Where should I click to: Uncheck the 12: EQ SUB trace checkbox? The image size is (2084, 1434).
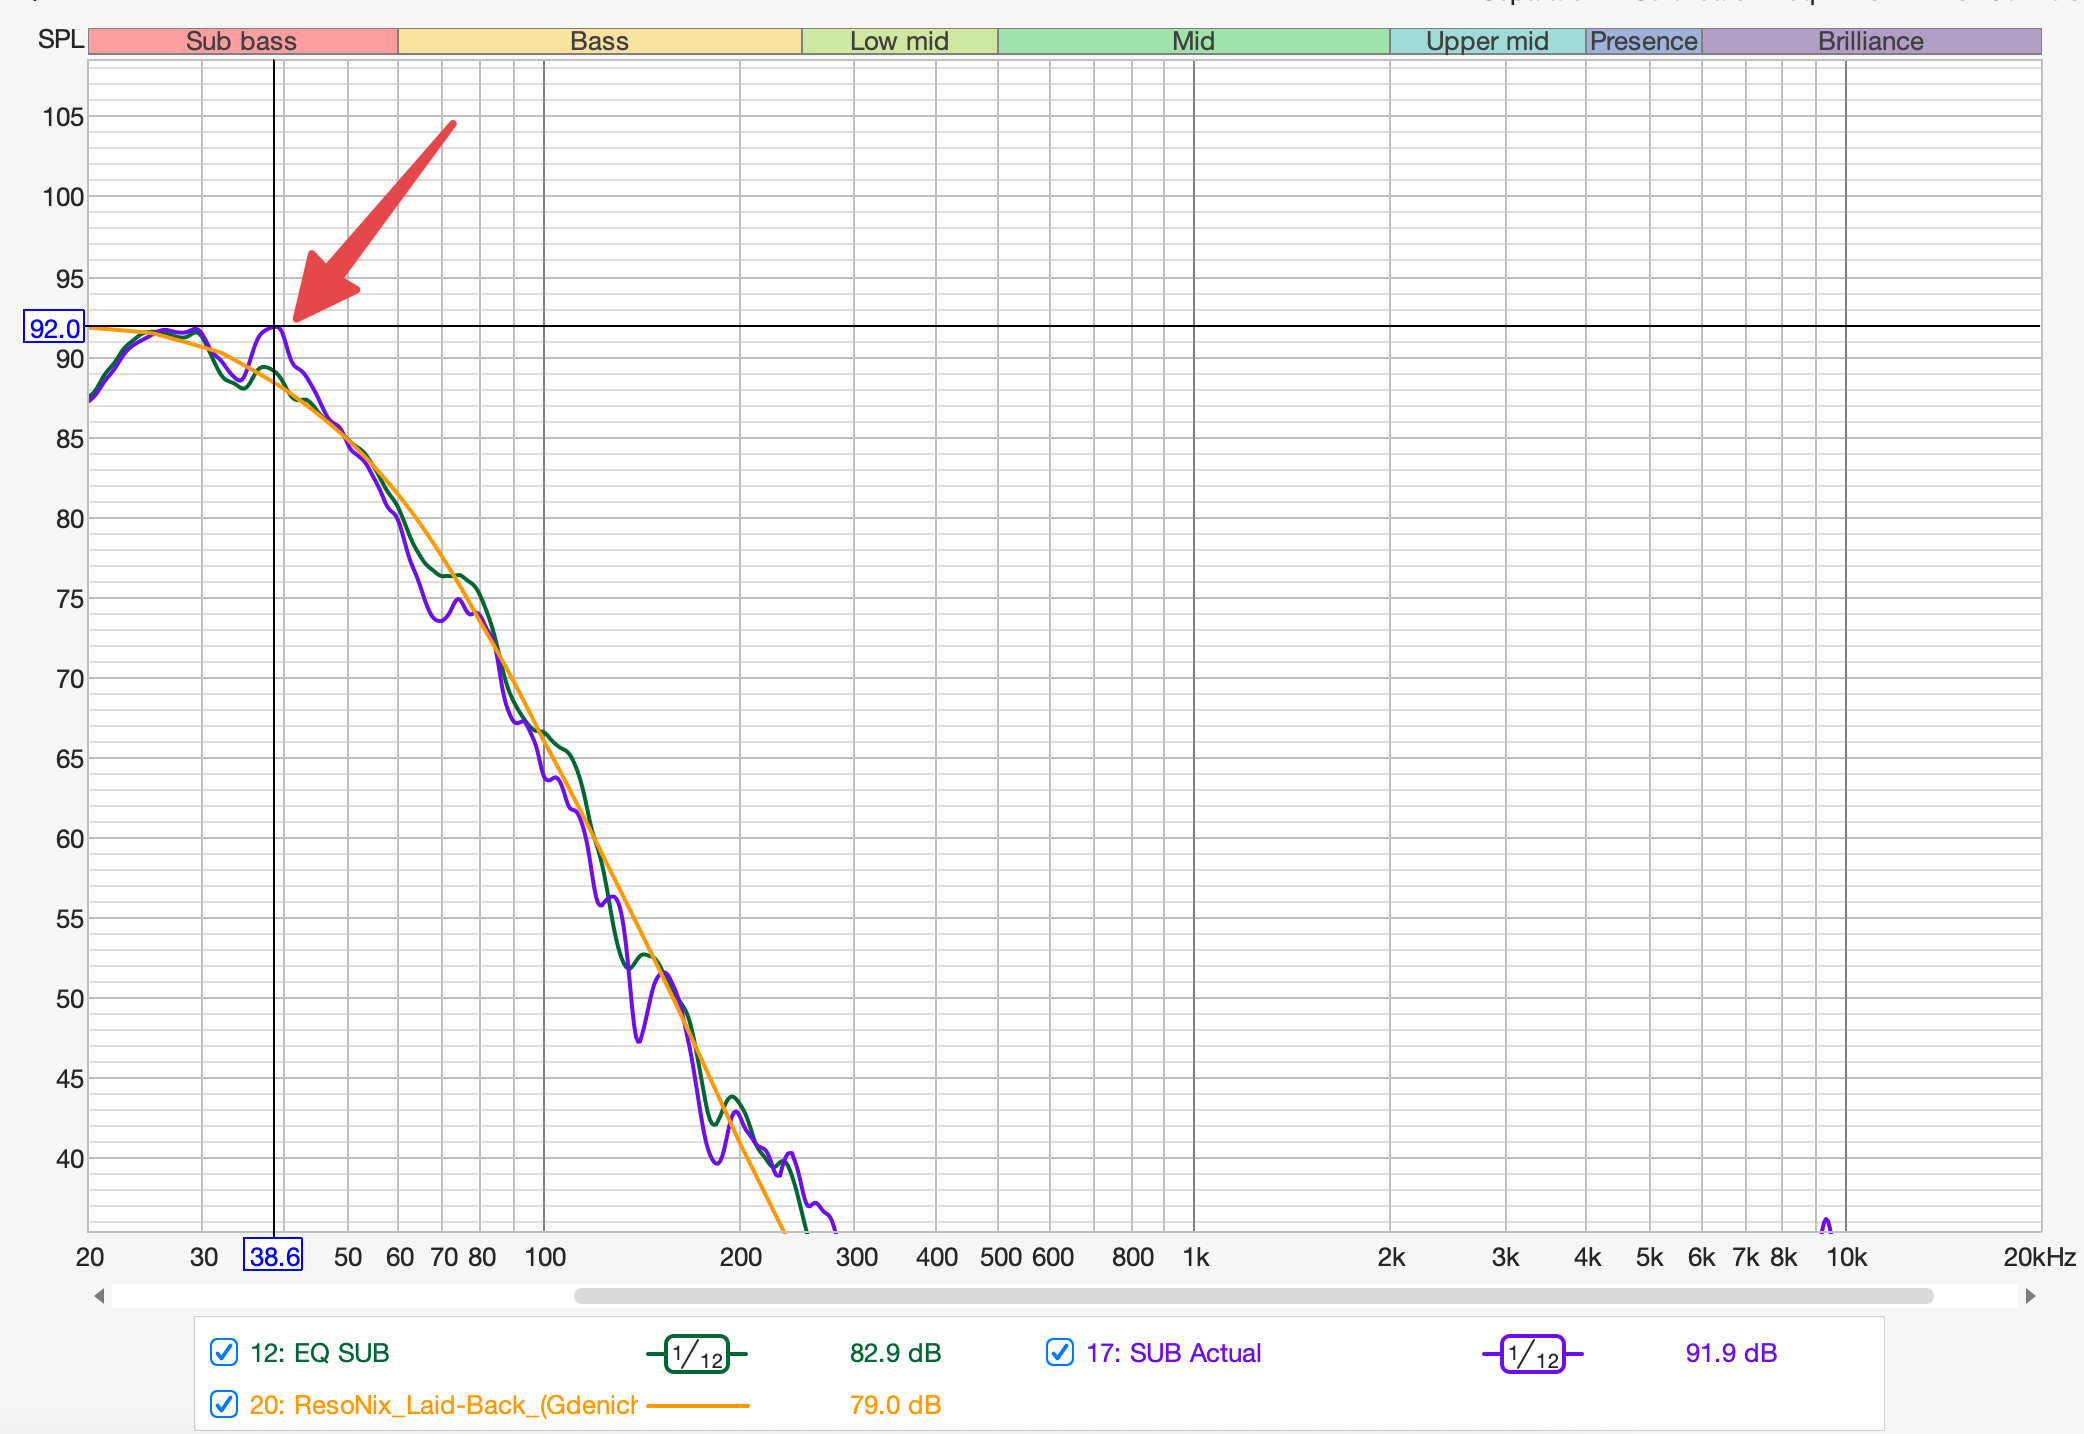pyautogui.click(x=224, y=1353)
